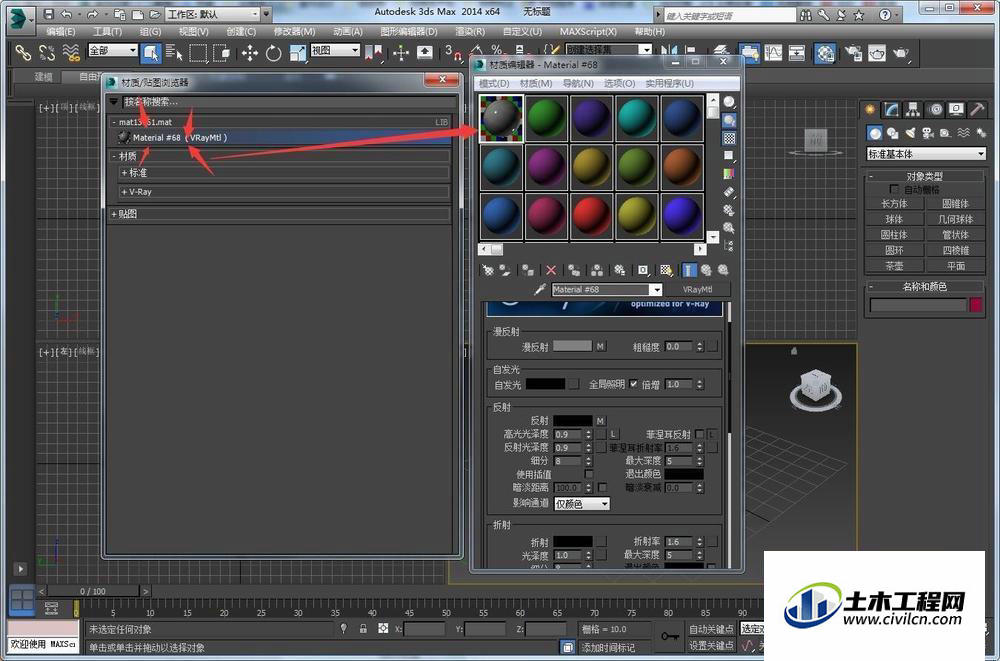The width and height of the screenshot is (1000, 661).
Task: Open the 工作区: 默认 workspace dropdown
Action: pos(212,13)
